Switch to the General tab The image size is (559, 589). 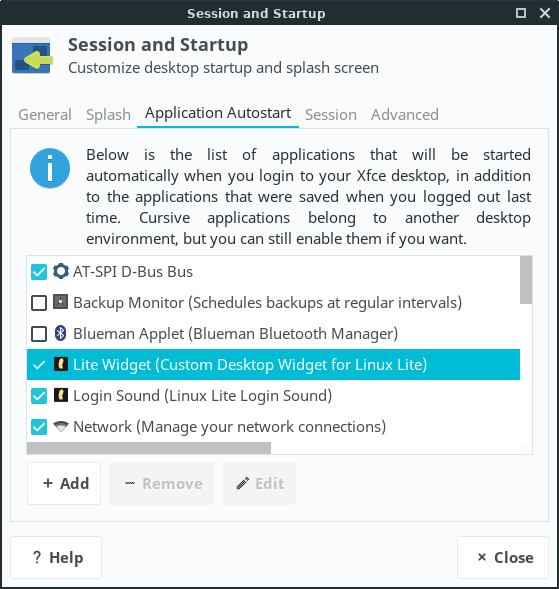pyautogui.click(x=45, y=115)
